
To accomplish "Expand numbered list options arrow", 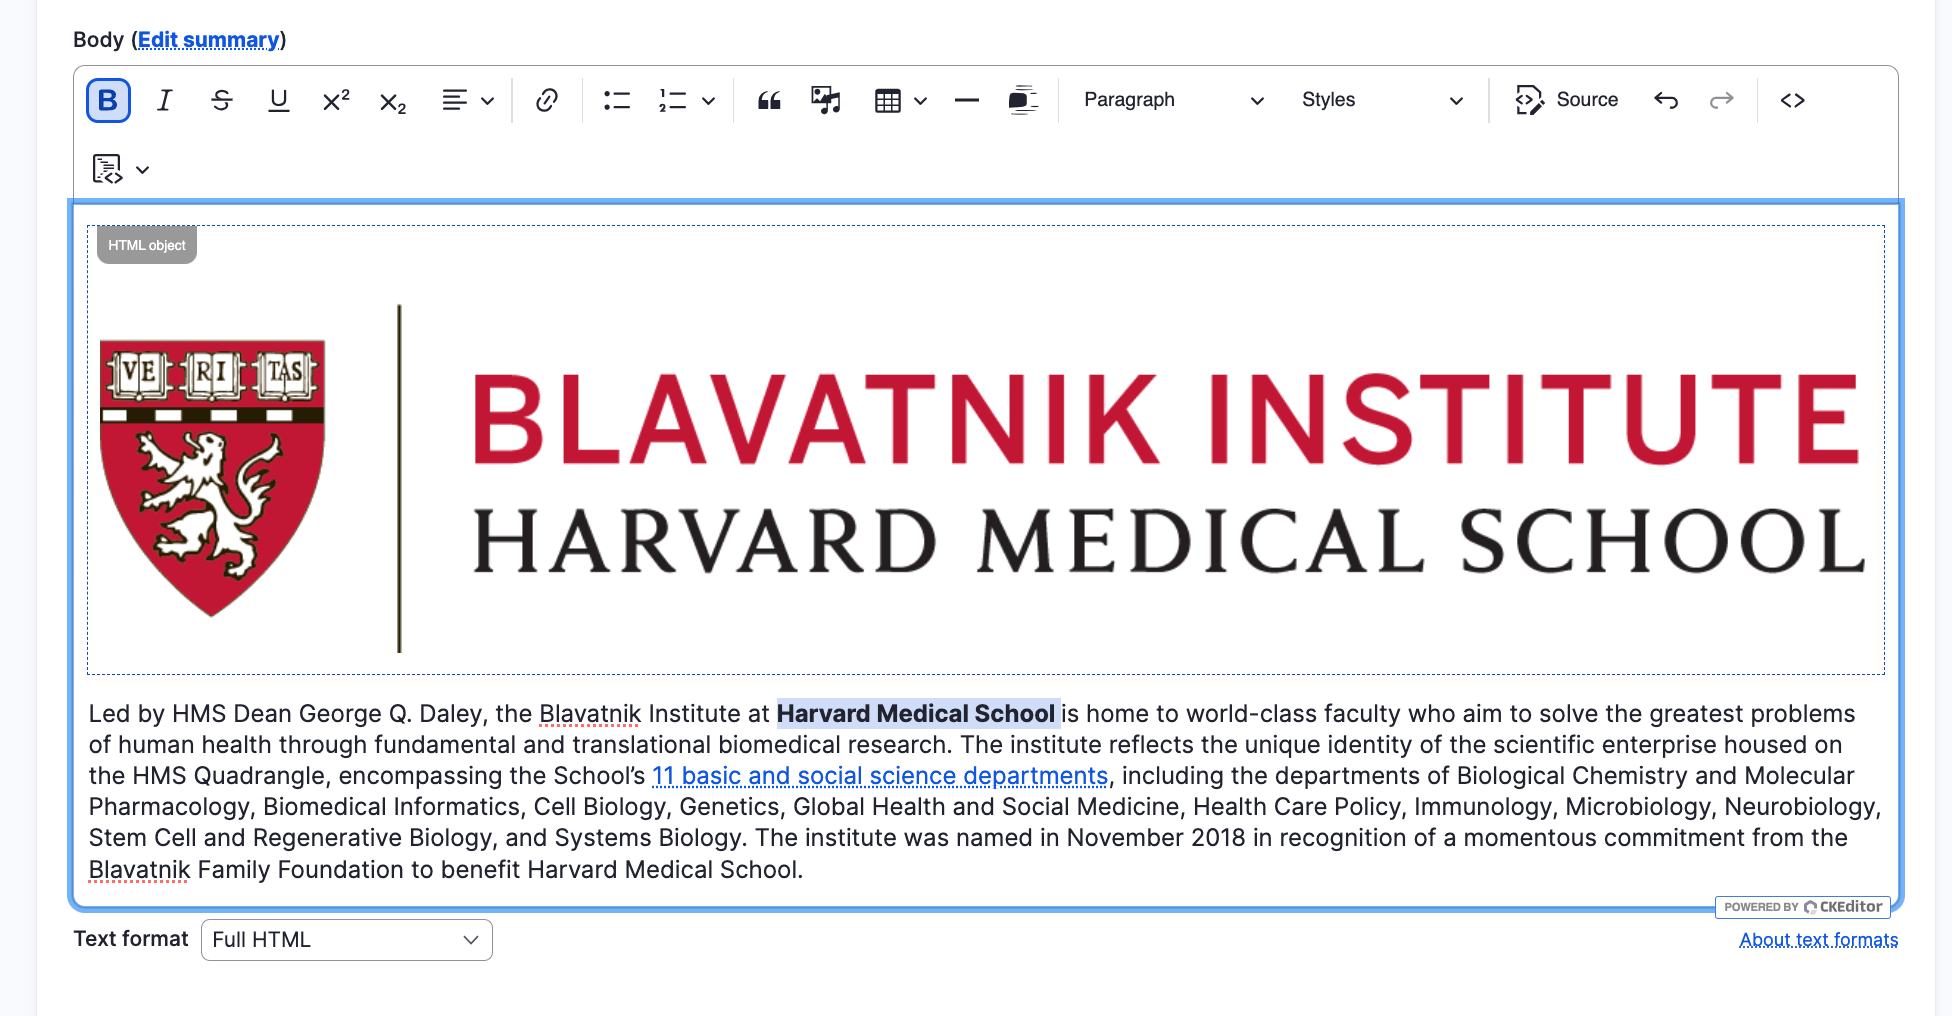I will pyautogui.click(x=708, y=101).
